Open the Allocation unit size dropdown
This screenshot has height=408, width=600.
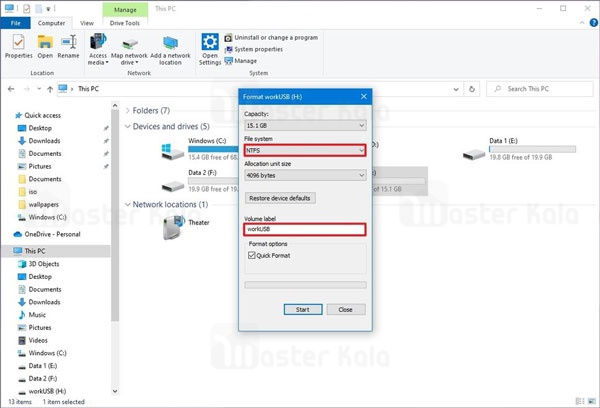point(305,175)
